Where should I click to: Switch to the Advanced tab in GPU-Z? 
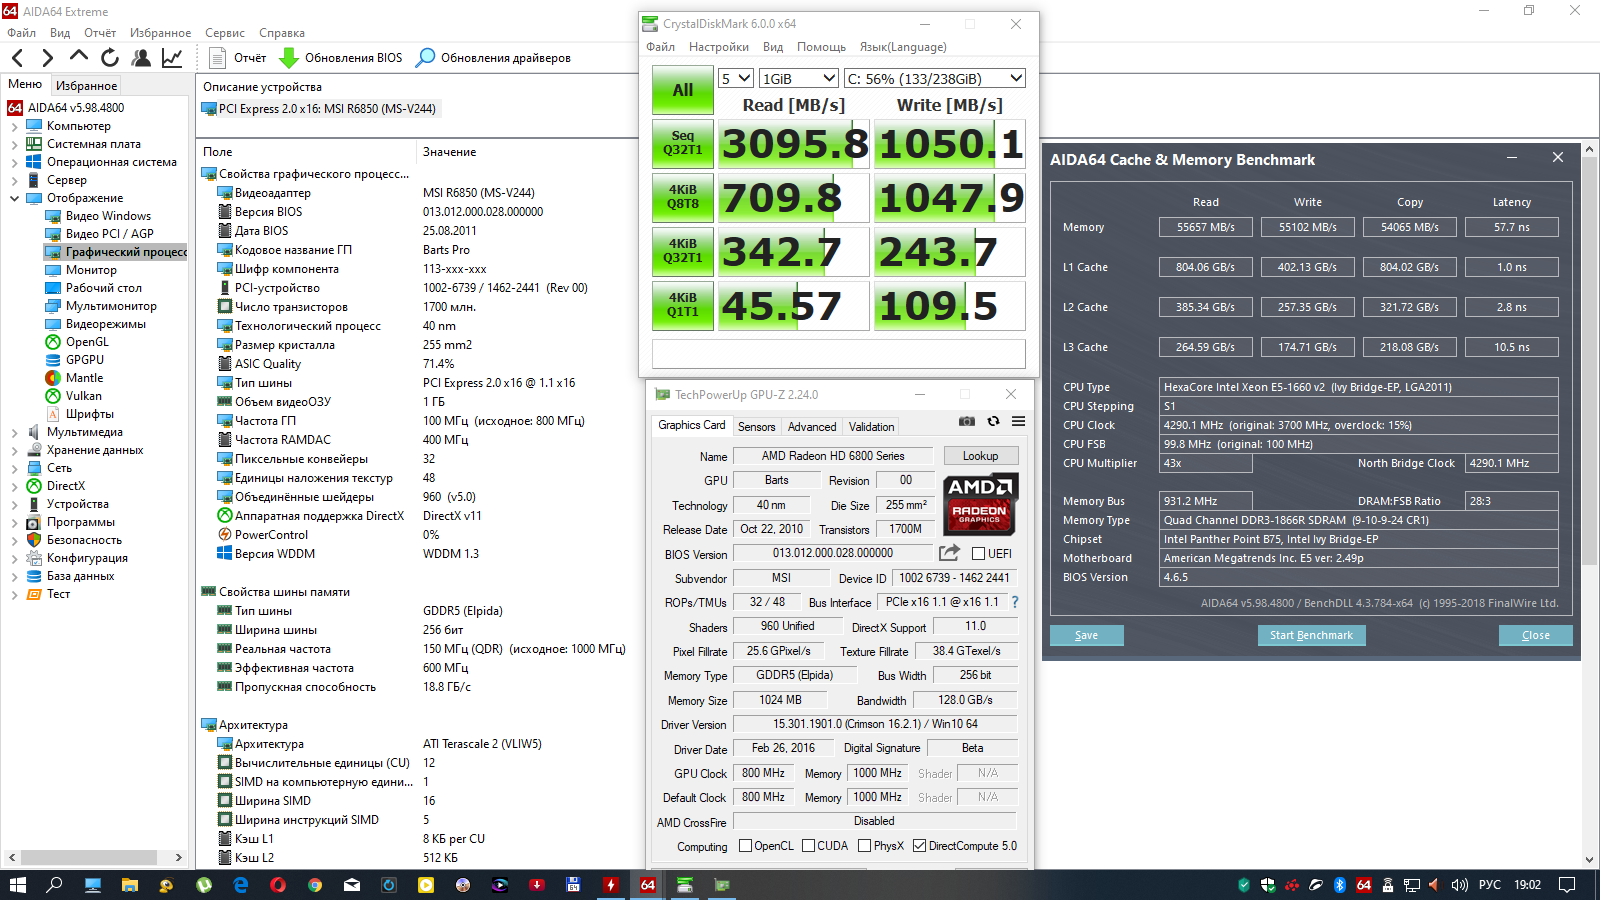pyautogui.click(x=812, y=427)
